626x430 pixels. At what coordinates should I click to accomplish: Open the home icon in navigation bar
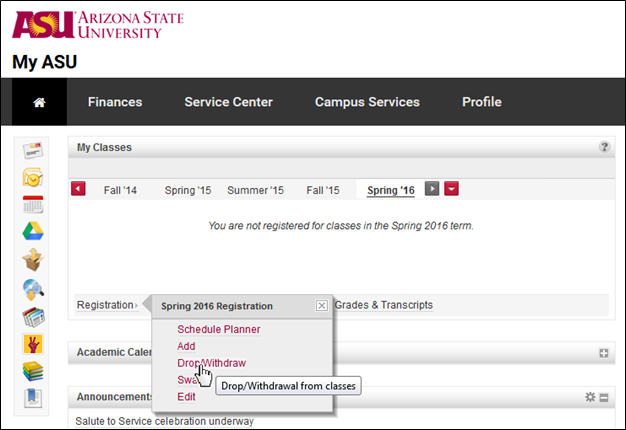[39, 102]
